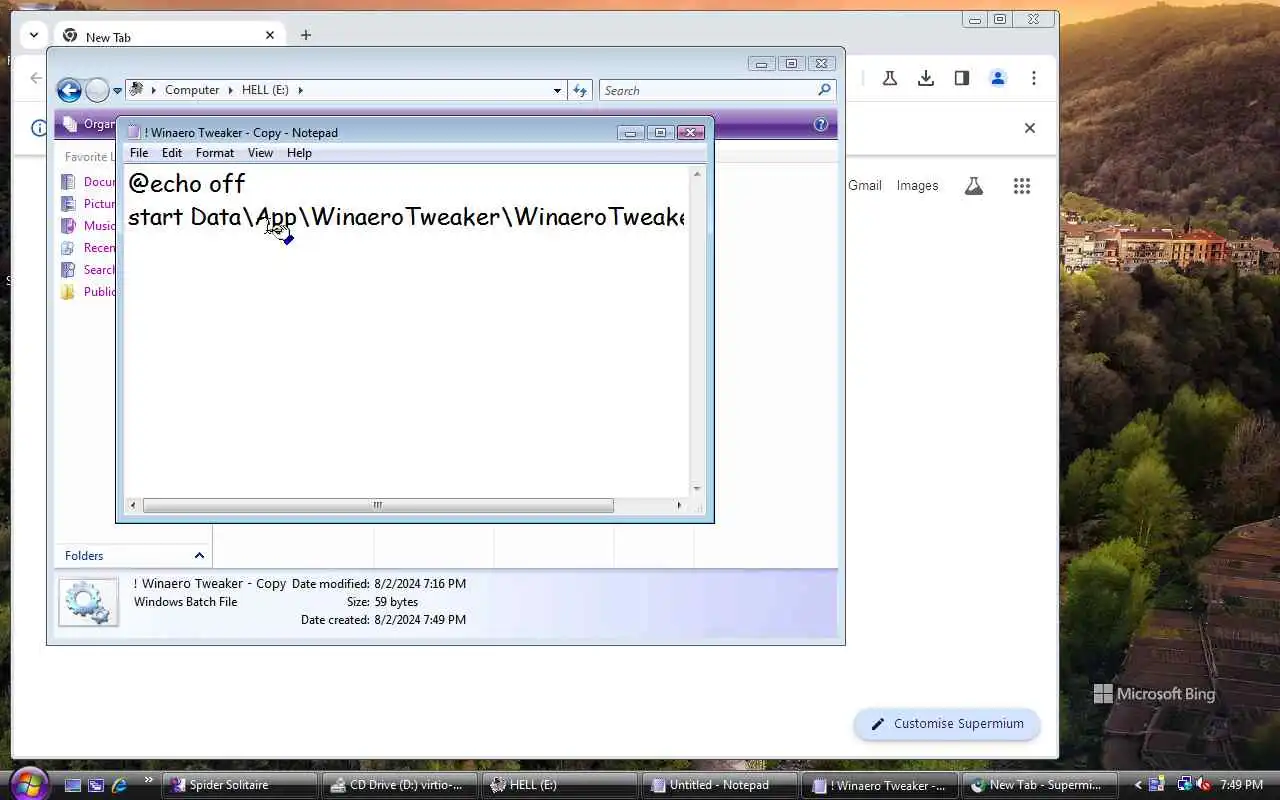This screenshot has width=1280, height=800.
Task: Show hidden system tray icons arrow
Action: pos(1137,785)
